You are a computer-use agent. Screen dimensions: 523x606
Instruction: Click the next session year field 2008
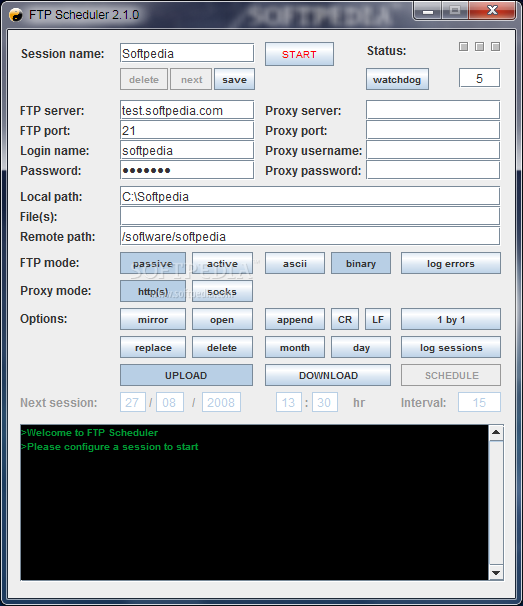[x=221, y=402]
